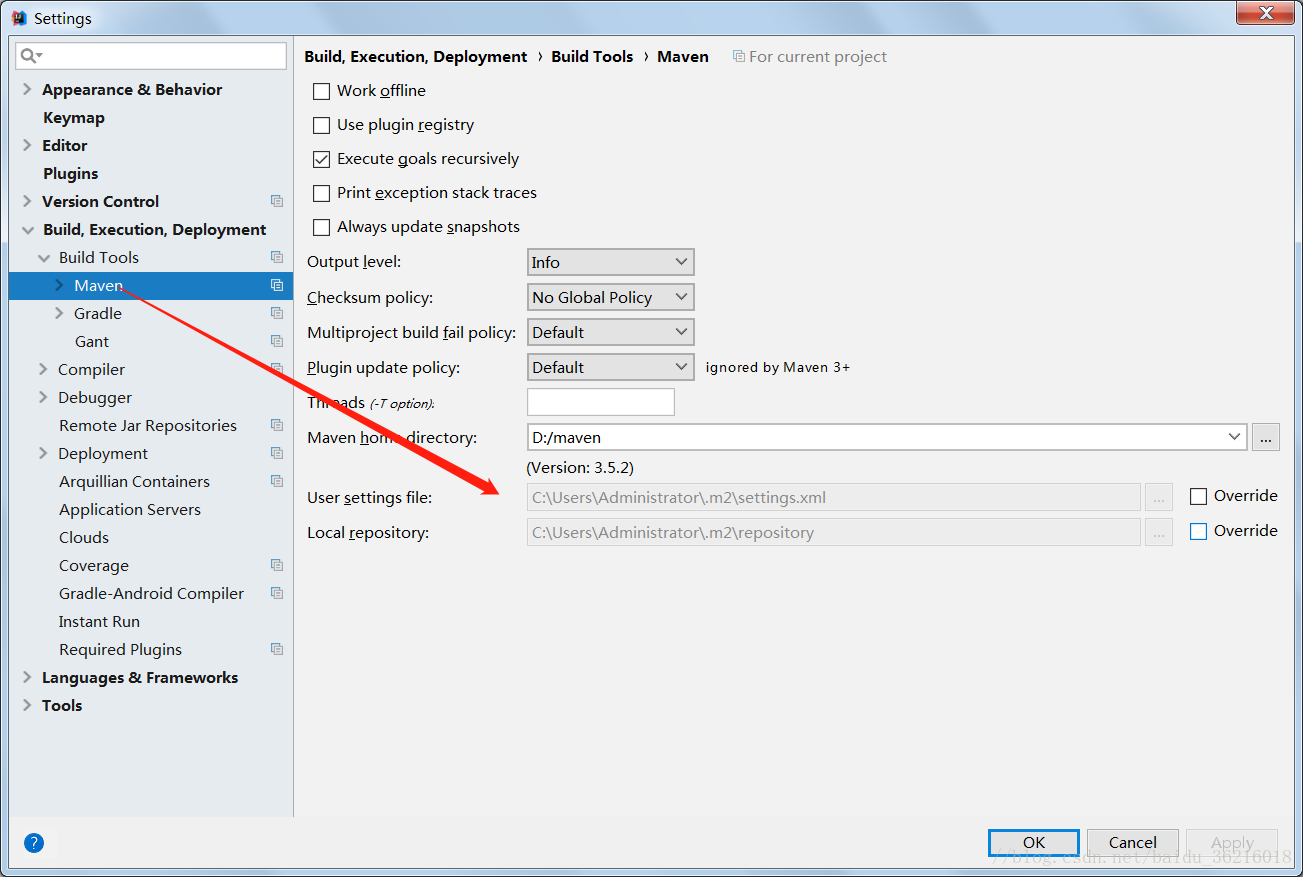Click project-level icon beside Version Control
The height and width of the screenshot is (877, 1303).
(x=277, y=201)
